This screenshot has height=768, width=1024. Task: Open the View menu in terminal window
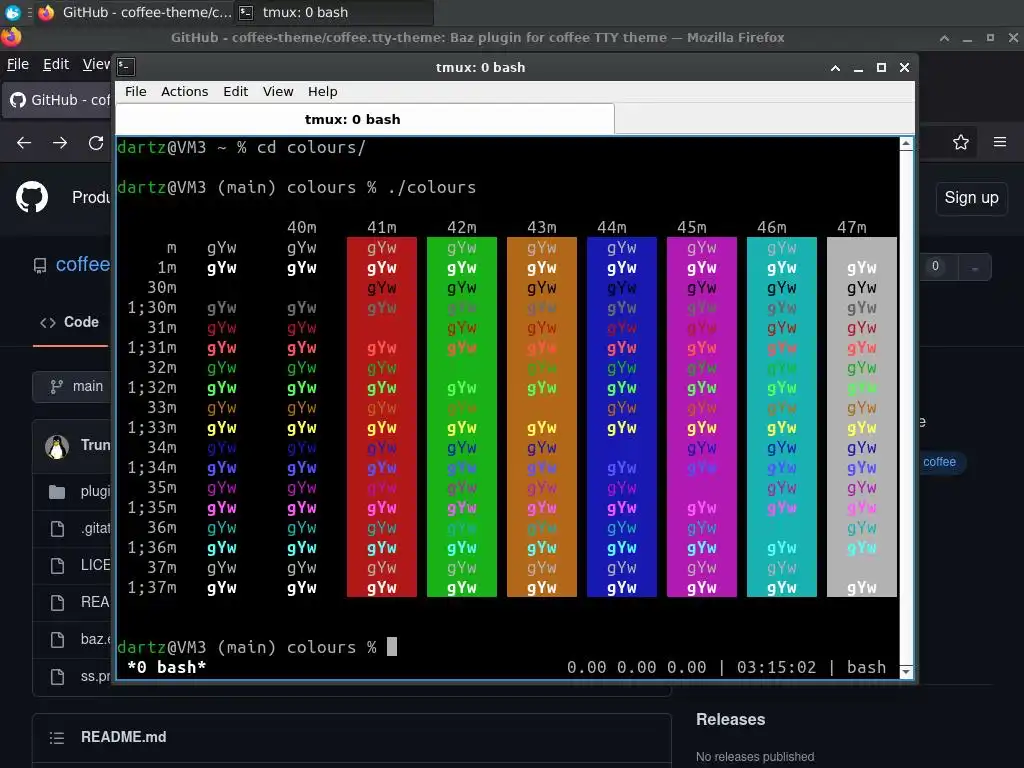click(278, 91)
